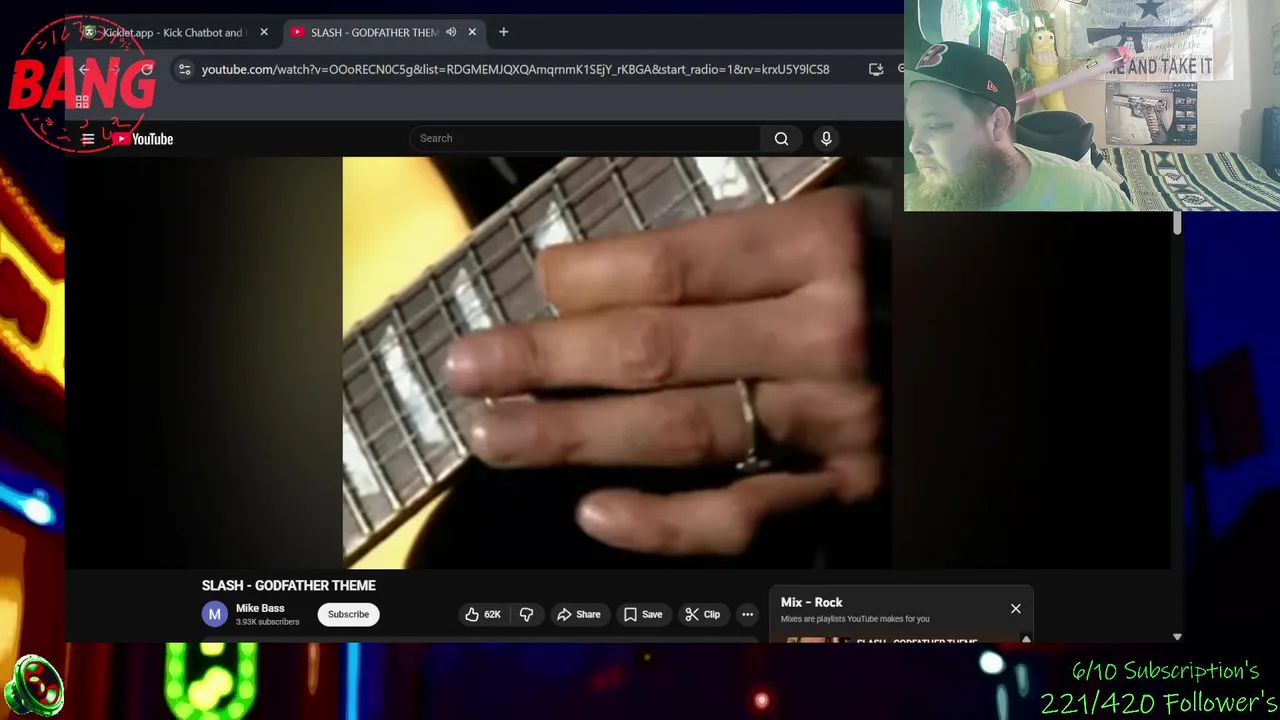Close the Kicklet.app tab
The width and height of the screenshot is (1280, 720).
(x=264, y=32)
